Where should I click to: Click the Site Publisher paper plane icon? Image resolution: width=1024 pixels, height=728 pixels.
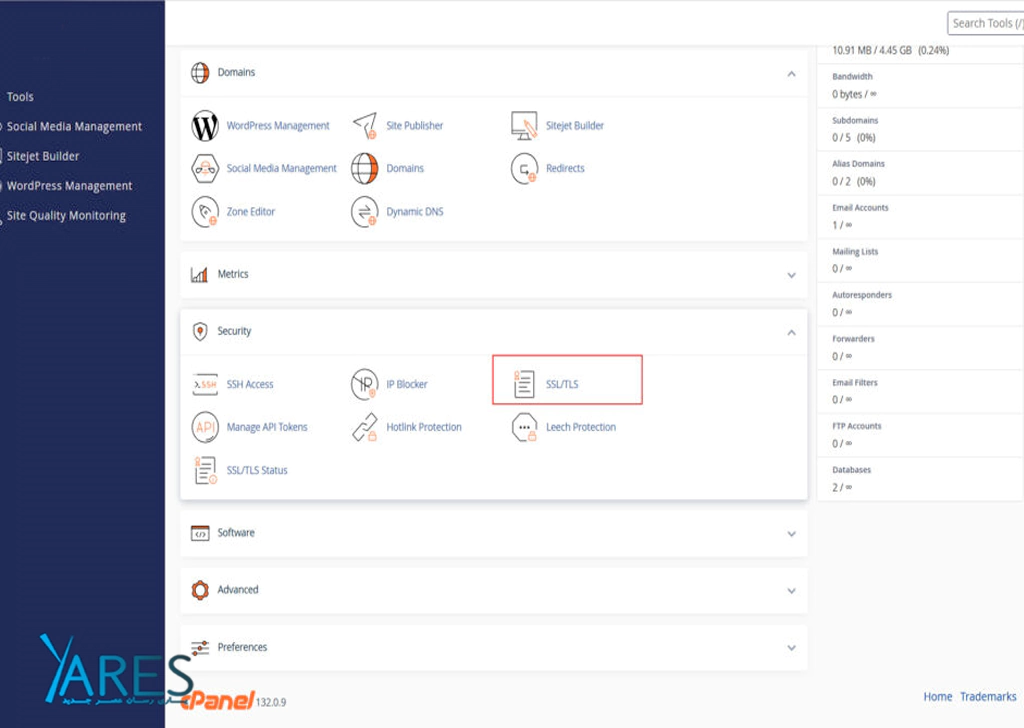point(365,125)
